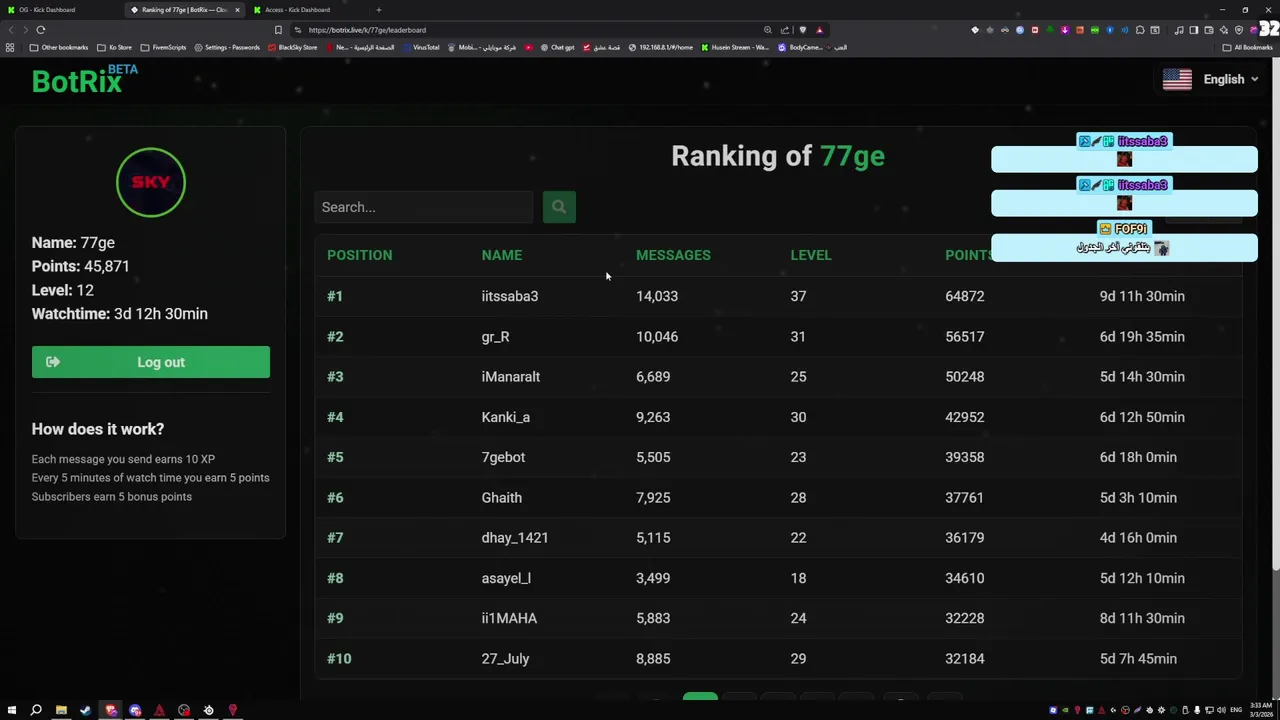This screenshot has height=720, width=1280.
Task: Open File Explorer from the taskbar
Action: coord(61,710)
